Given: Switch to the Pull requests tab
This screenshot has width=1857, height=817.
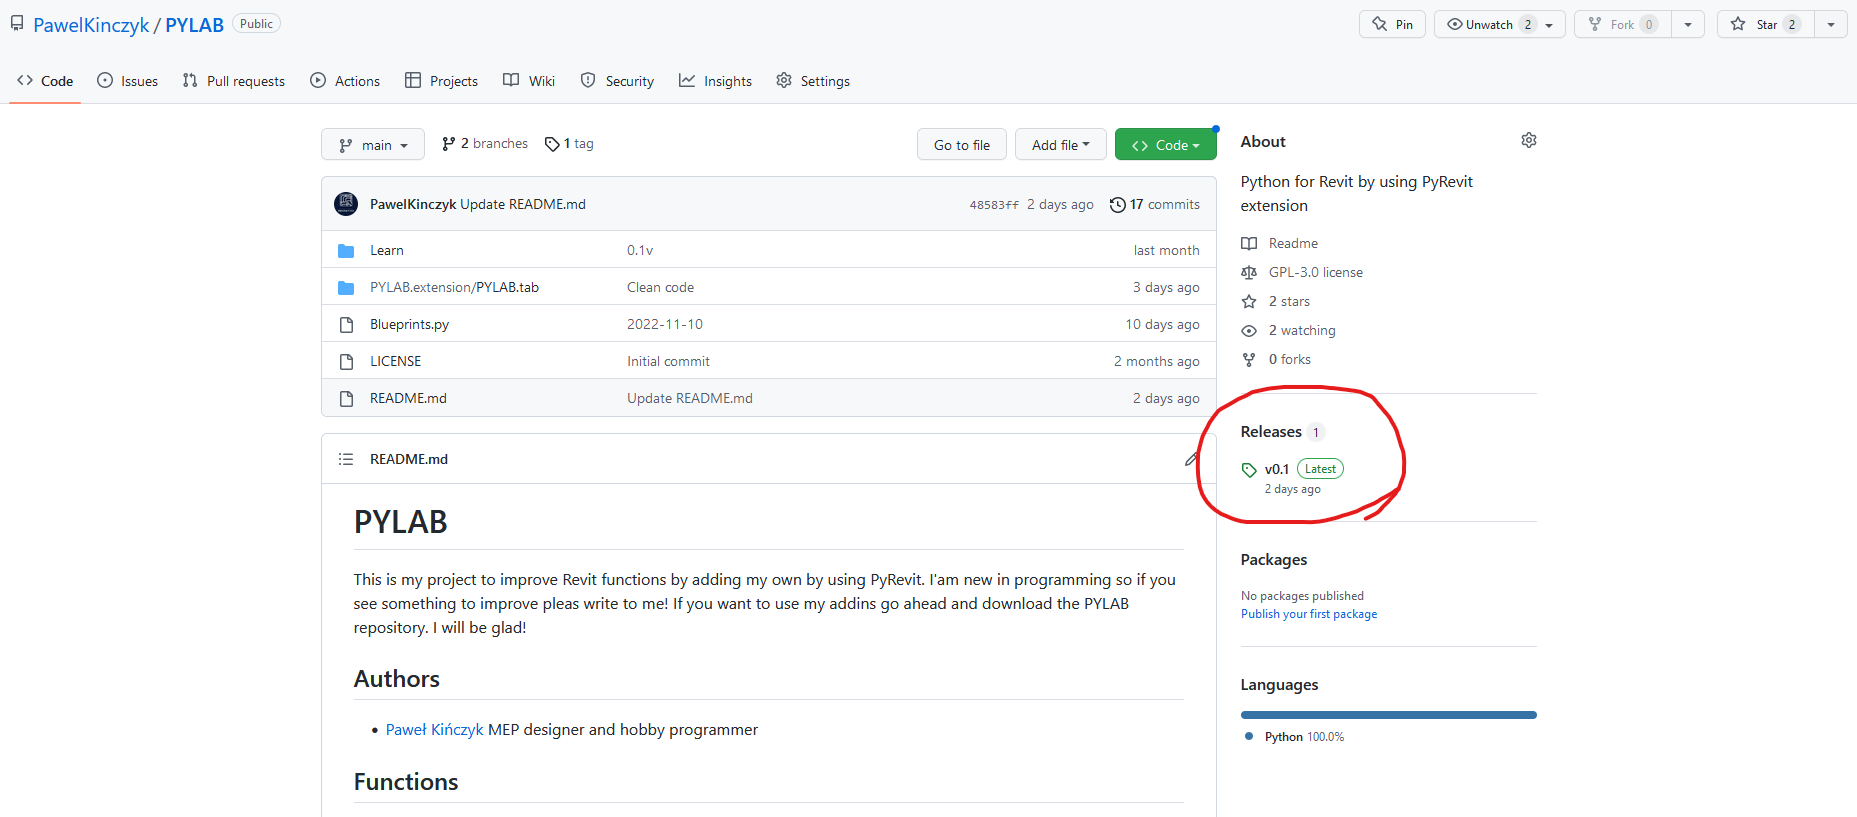Looking at the screenshot, I should 234,81.
